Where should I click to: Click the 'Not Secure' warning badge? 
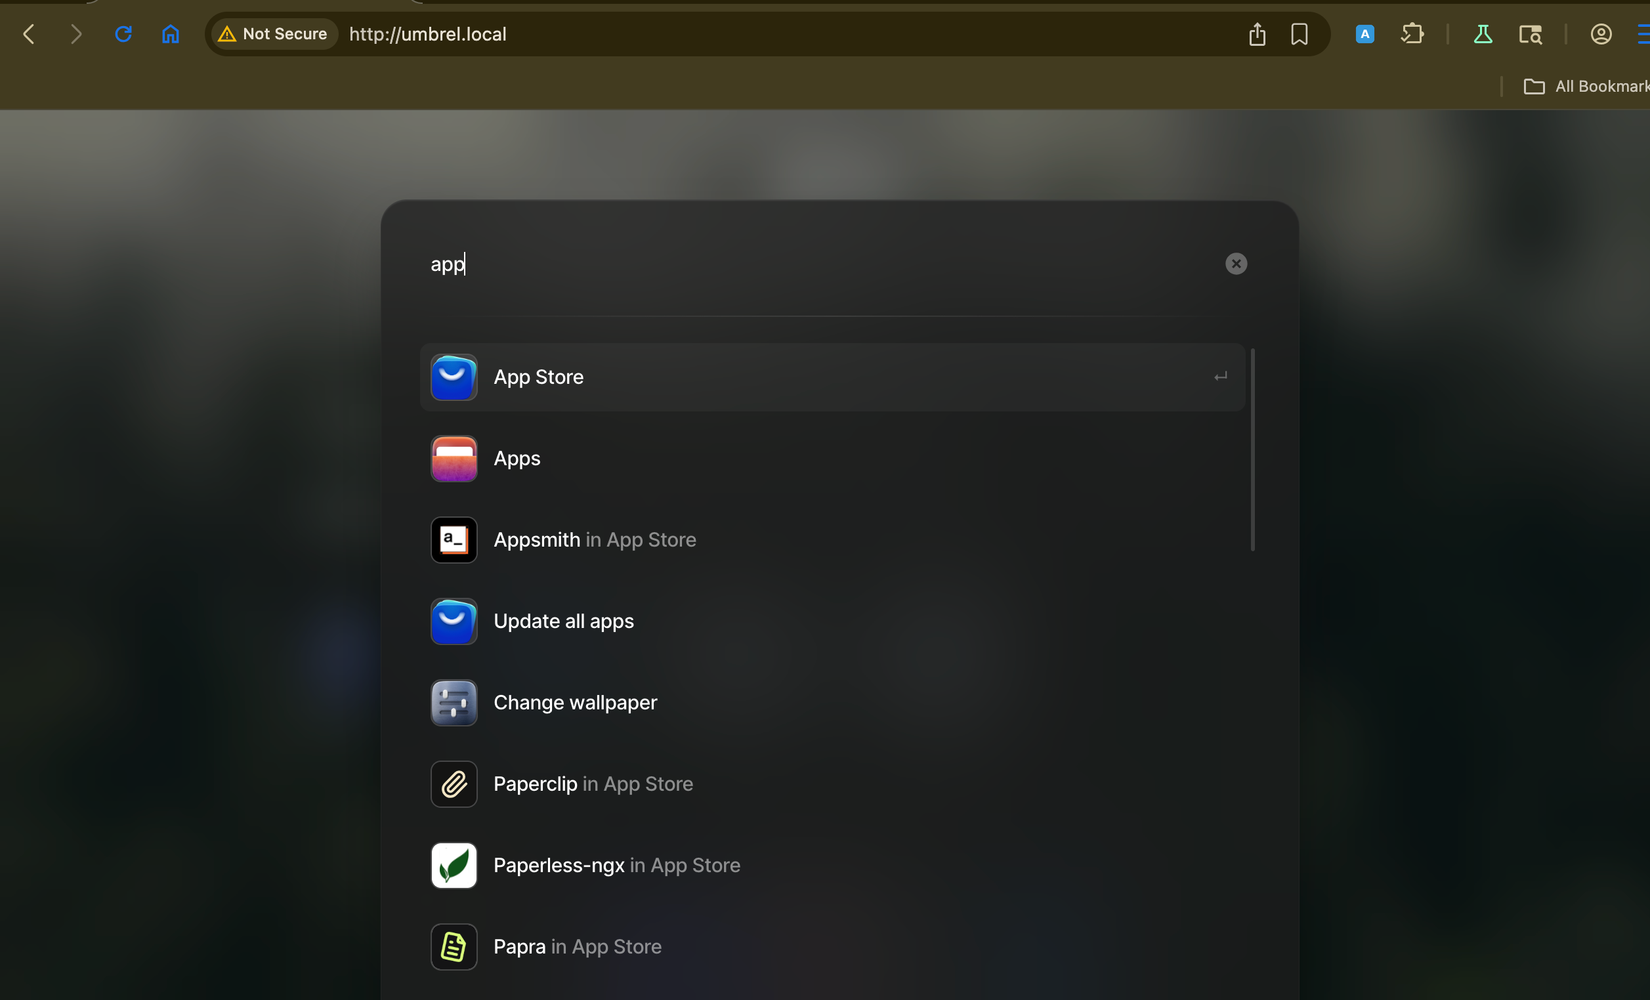pyautogui.click(x=273, y=34)
